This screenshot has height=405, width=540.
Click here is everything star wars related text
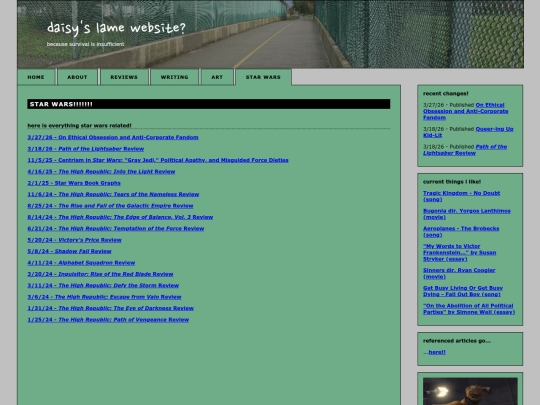(x=79, y=125)
